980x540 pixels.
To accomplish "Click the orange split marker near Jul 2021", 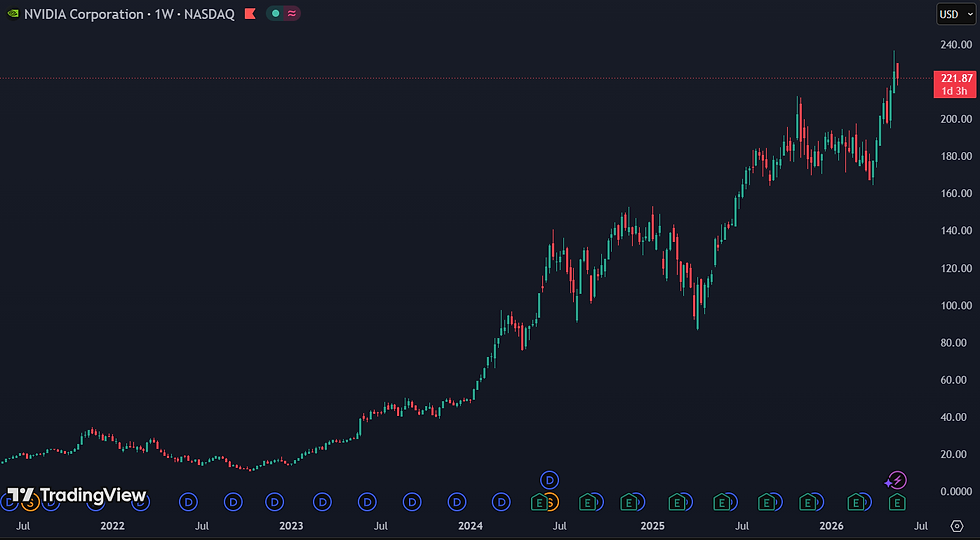I will (x=30, y=501).
